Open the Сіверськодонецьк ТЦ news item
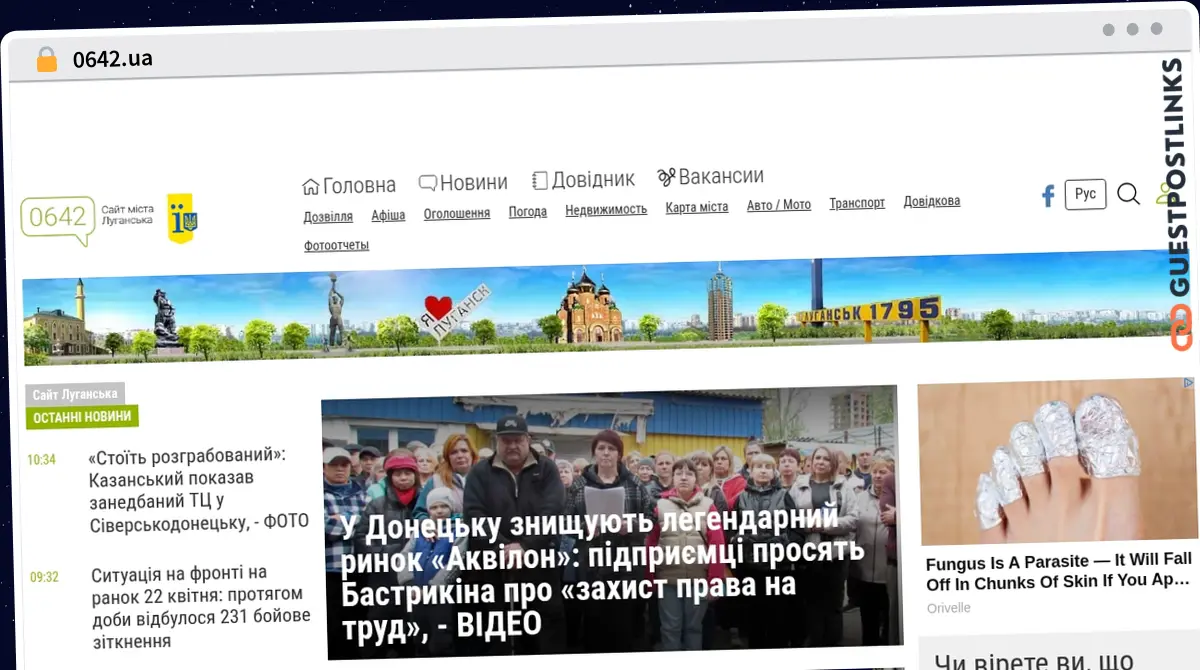Viewport: 1200px width, 670px height. point(199,488)
